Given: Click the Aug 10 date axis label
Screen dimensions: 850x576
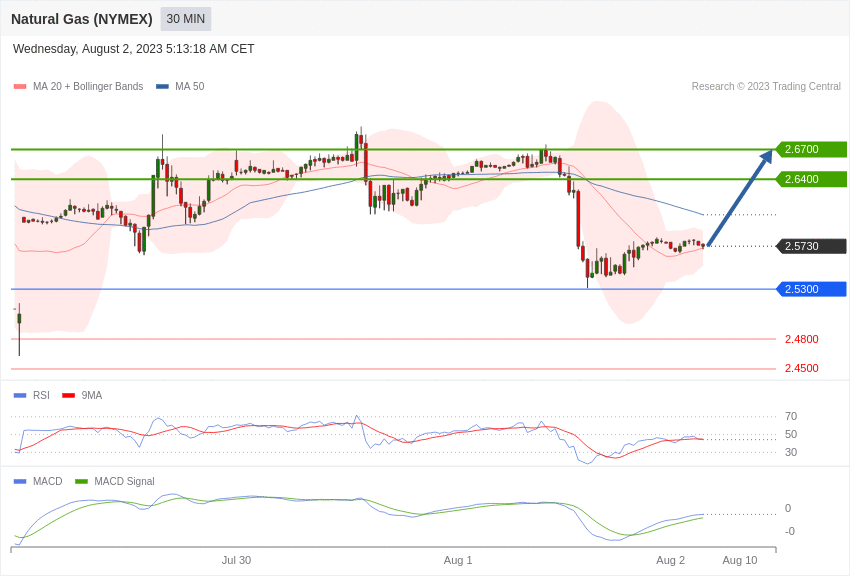Looking at the screenshot, I should [740, 560].
